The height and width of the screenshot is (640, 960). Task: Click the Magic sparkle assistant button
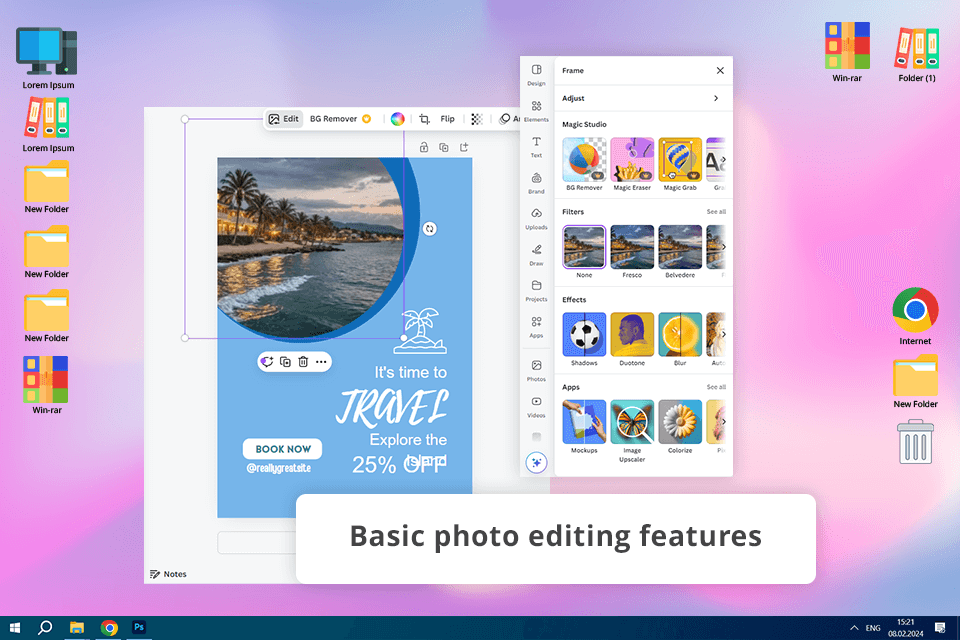point(536,463)
